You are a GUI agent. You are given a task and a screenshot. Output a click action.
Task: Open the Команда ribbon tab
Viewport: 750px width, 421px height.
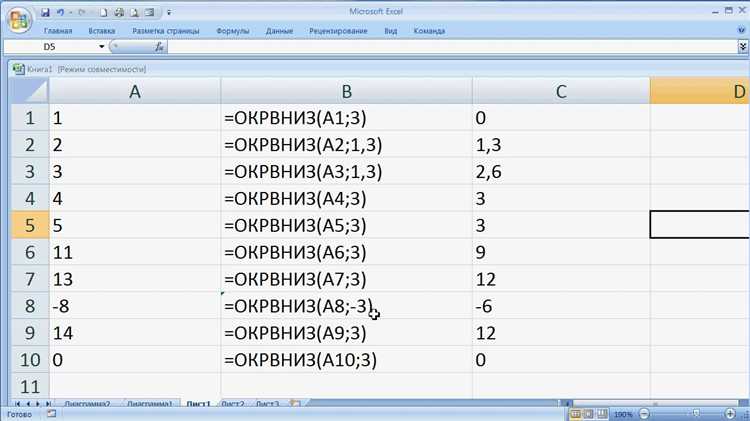click(429, 31)
